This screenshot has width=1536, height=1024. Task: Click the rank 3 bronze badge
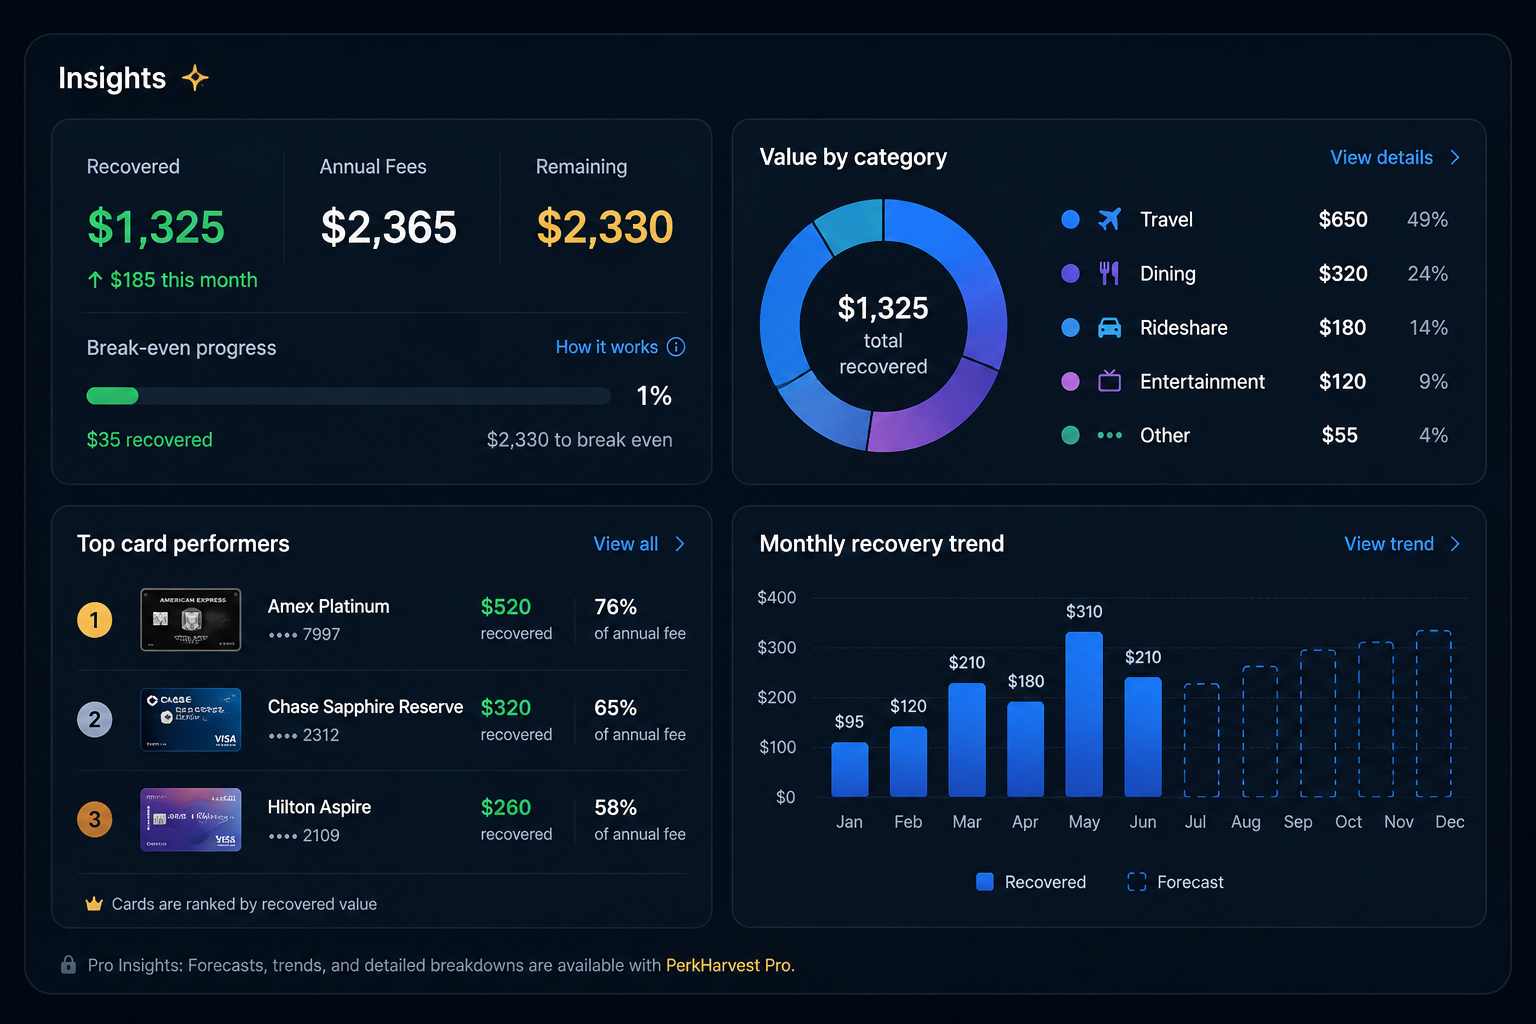tap(95, 820)
